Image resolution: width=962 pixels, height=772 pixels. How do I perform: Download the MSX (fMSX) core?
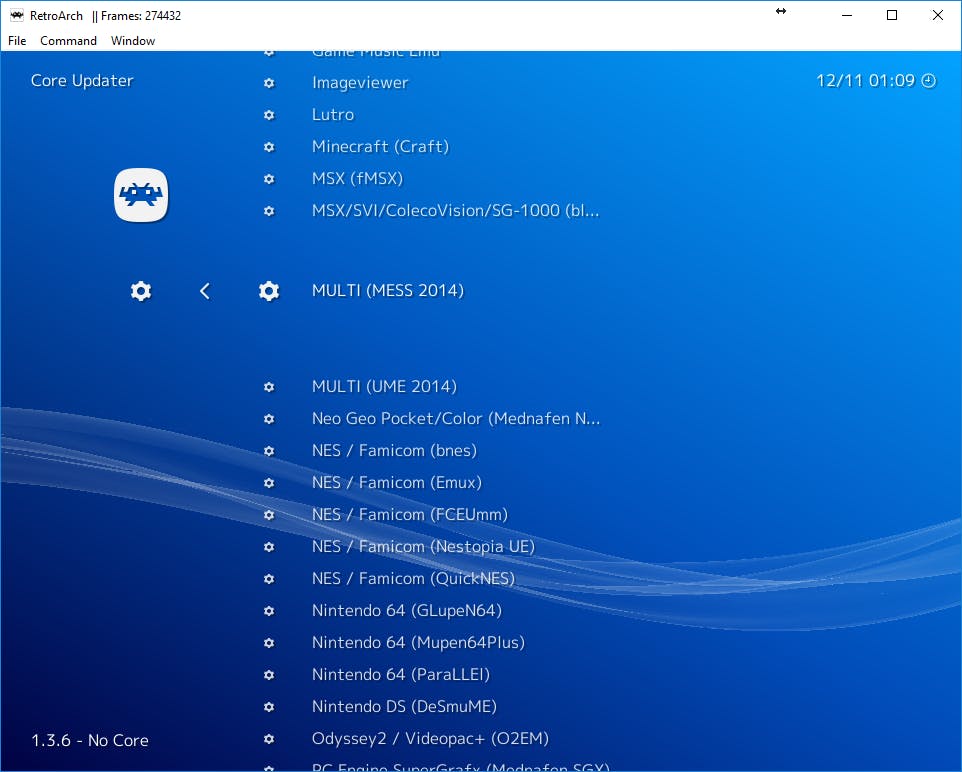pyautogui.click(x=357, y=179)
